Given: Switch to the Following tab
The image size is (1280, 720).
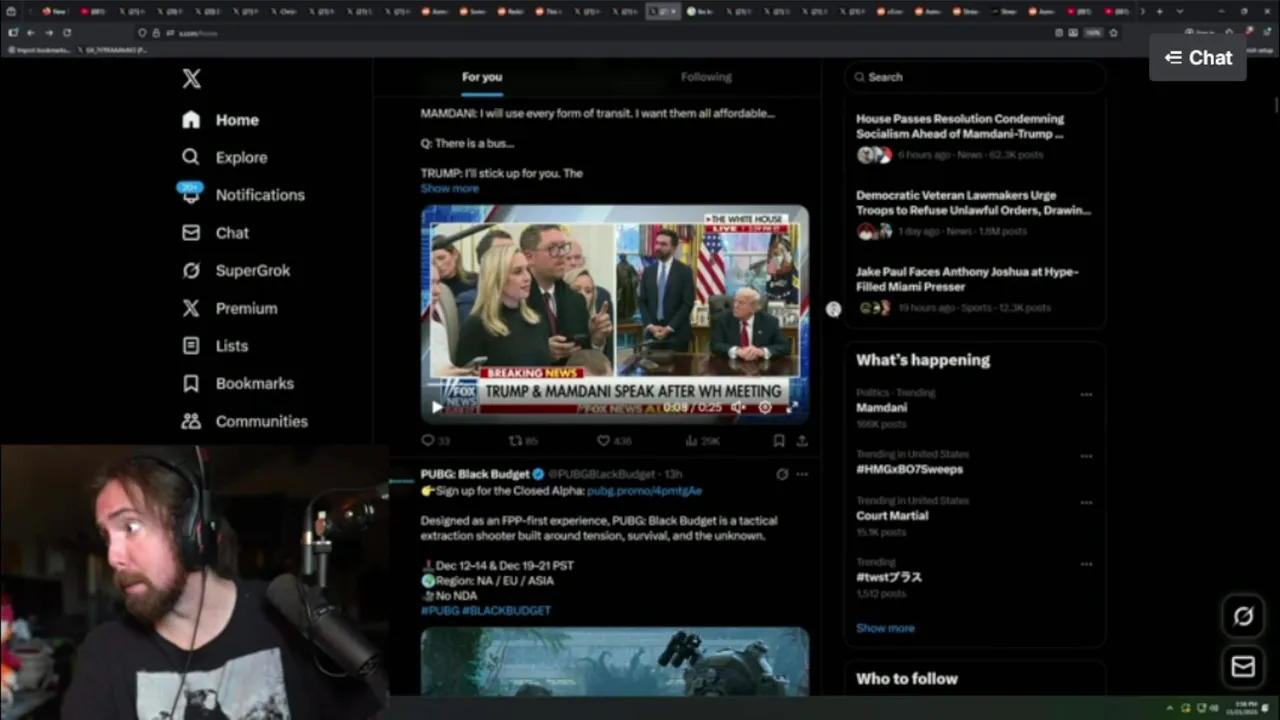Looking at the screenshot, I should pos(706,77).
